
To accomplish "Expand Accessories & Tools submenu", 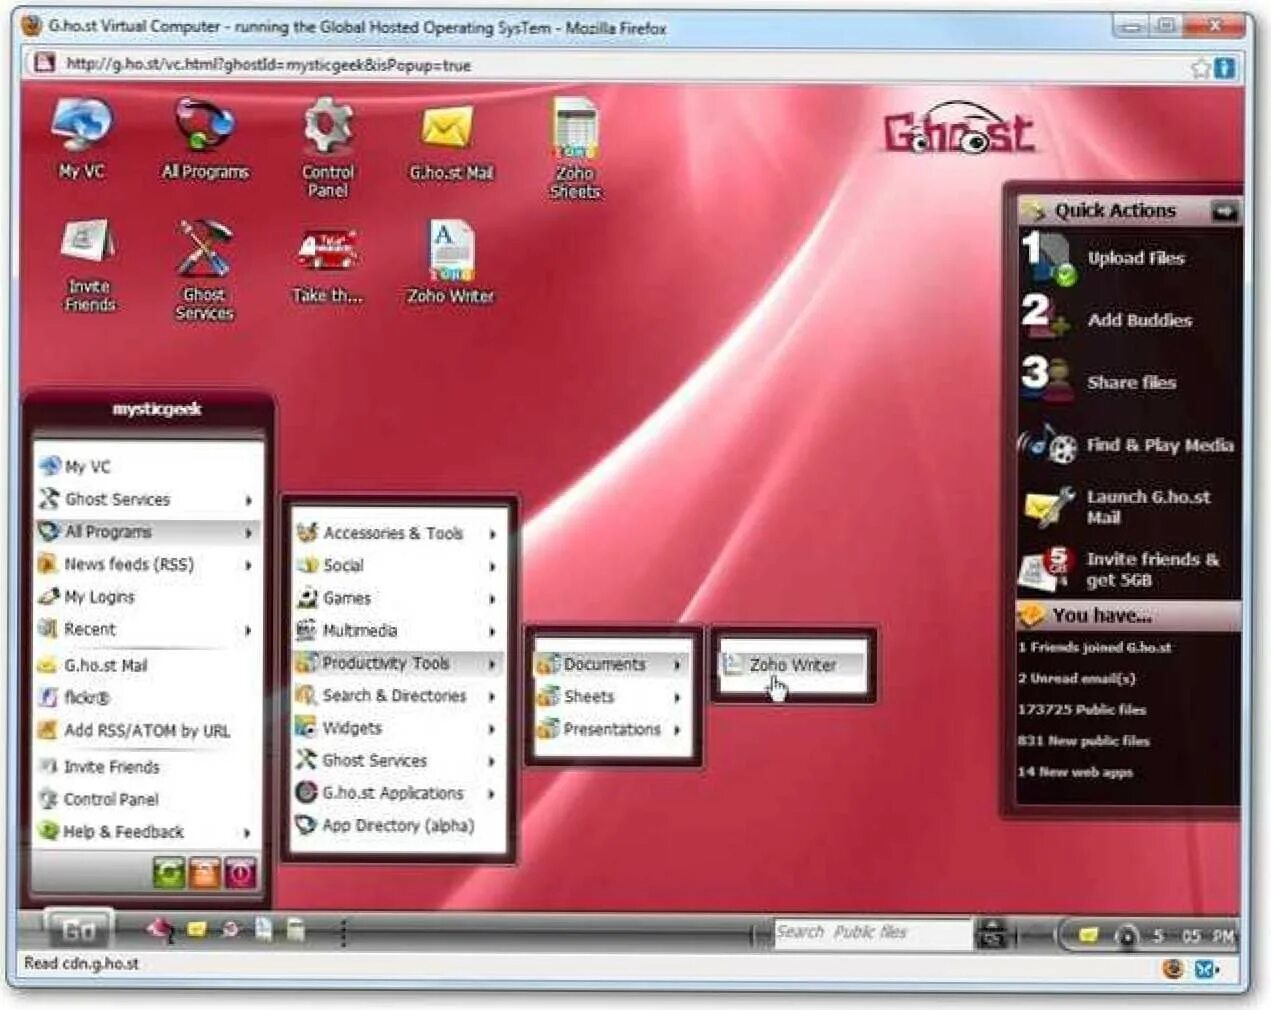I will 398,533.
